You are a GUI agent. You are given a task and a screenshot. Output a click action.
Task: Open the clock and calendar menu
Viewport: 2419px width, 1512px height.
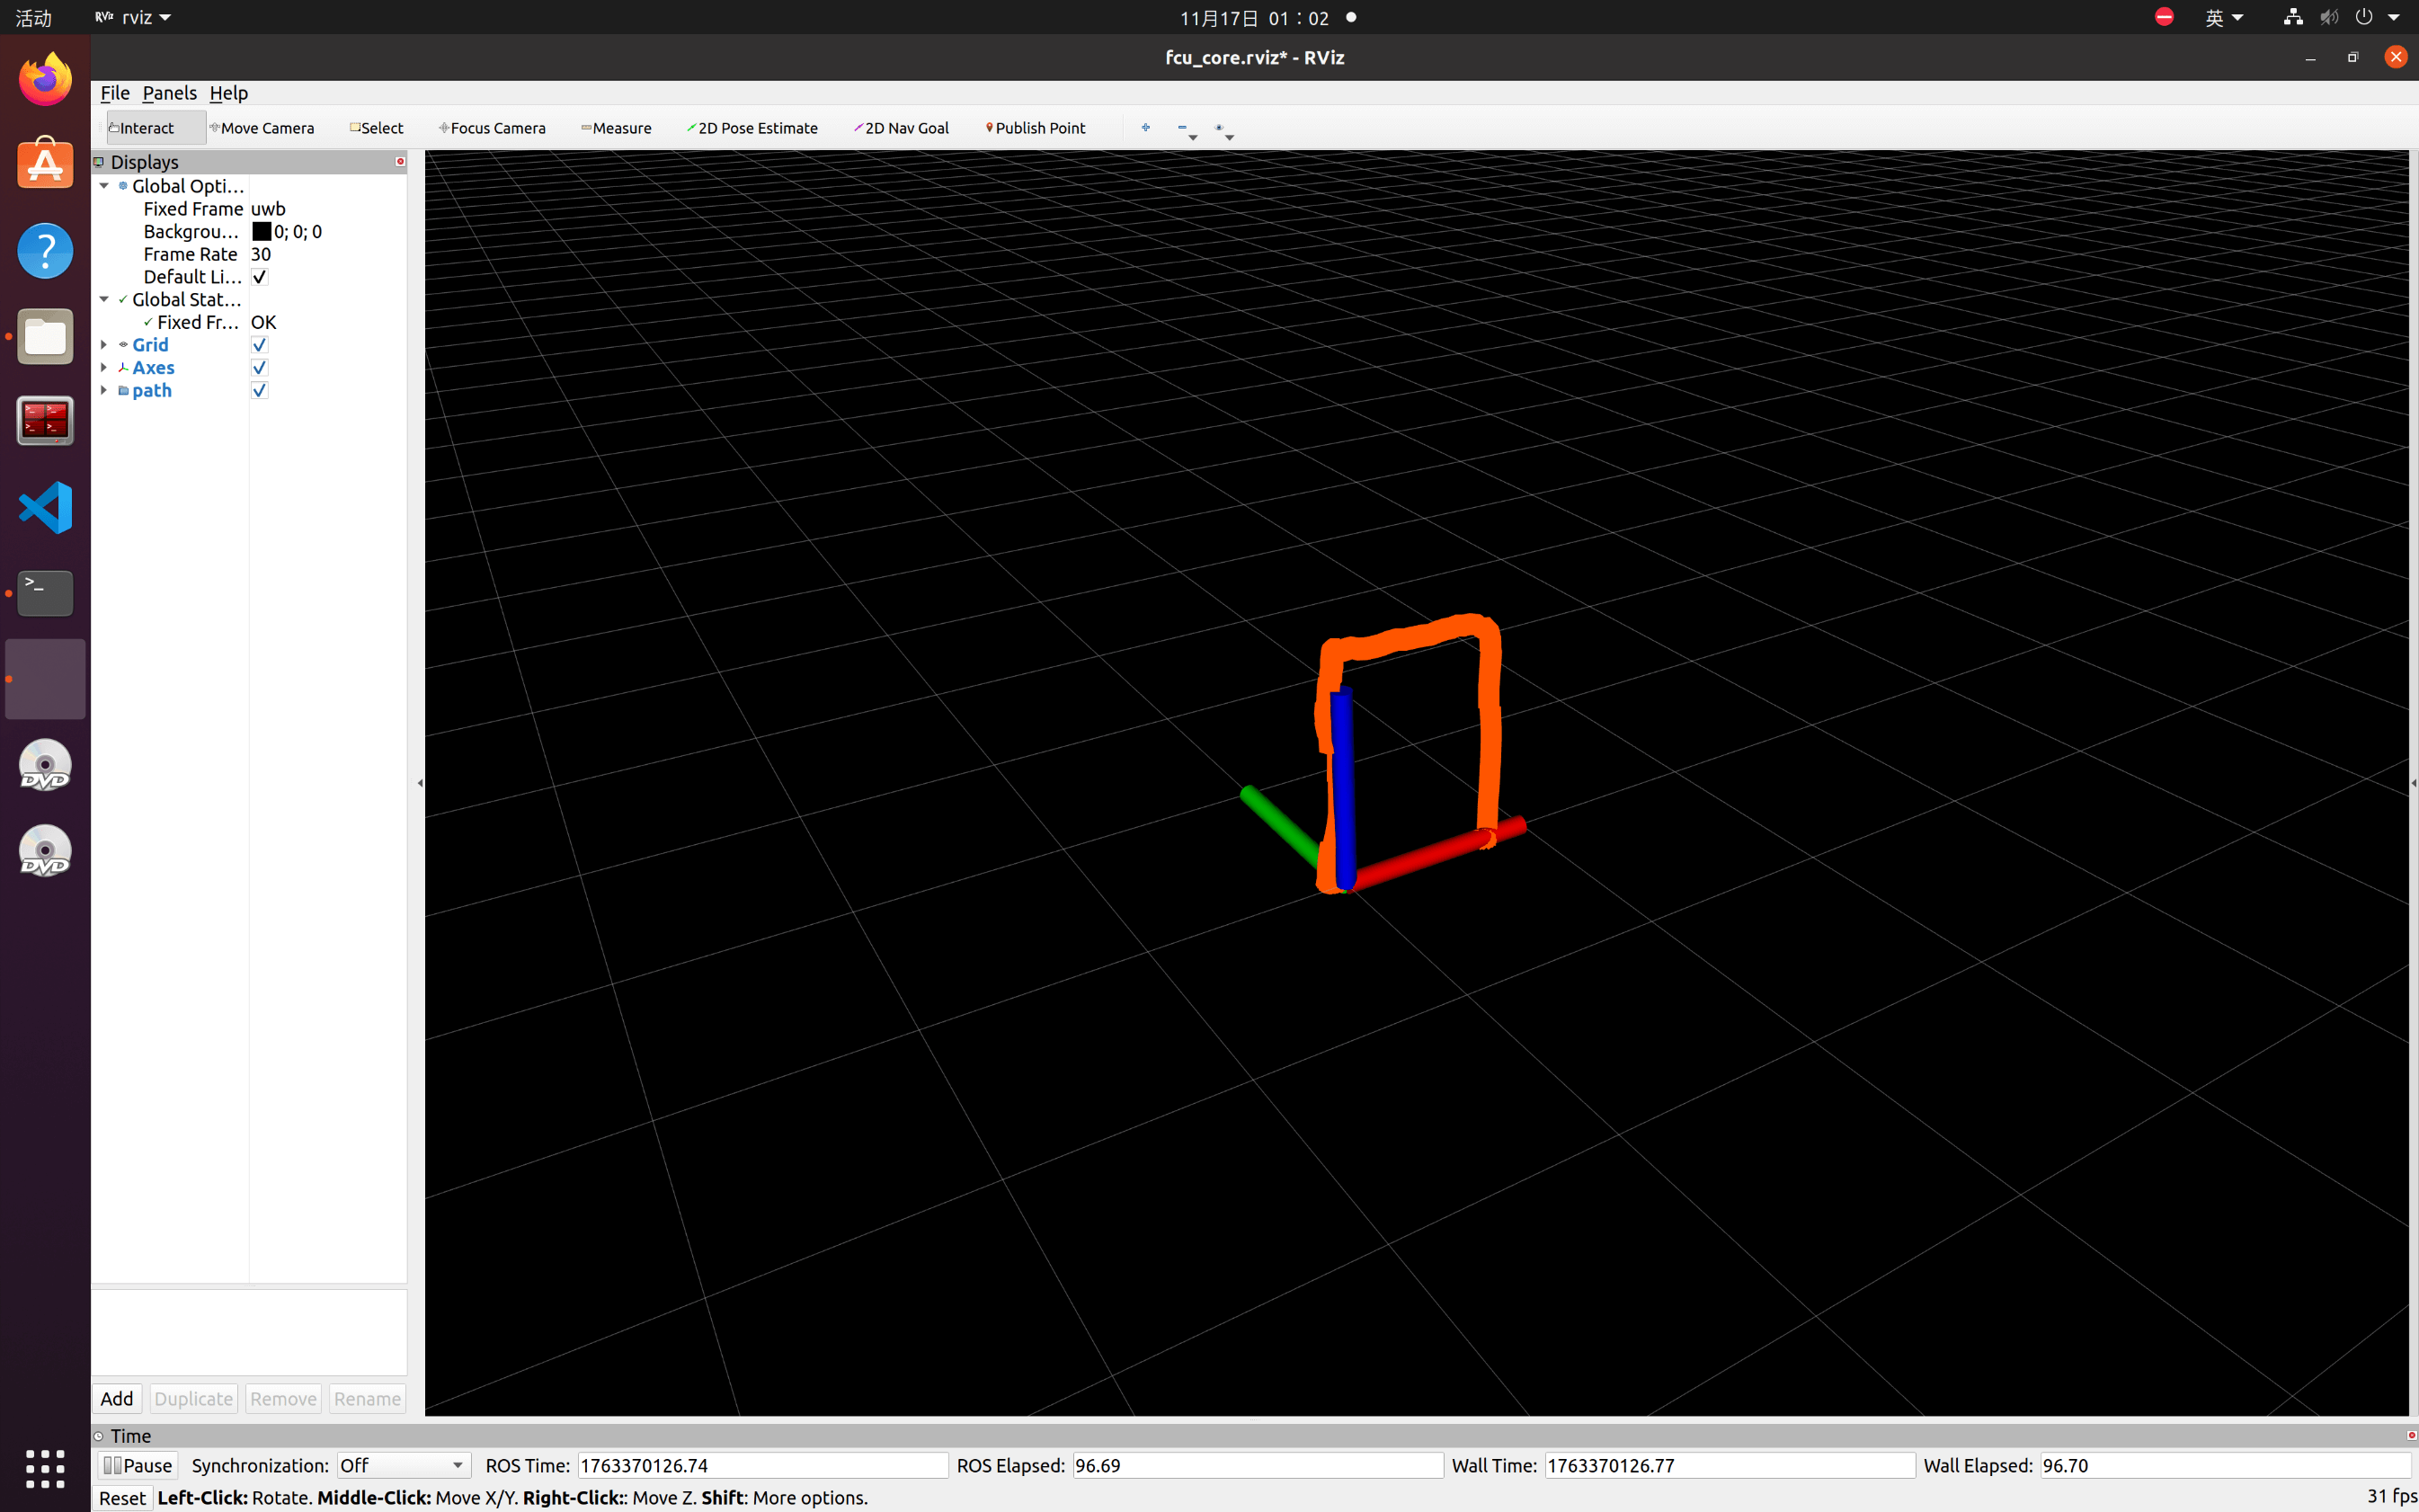point(1255,17)
